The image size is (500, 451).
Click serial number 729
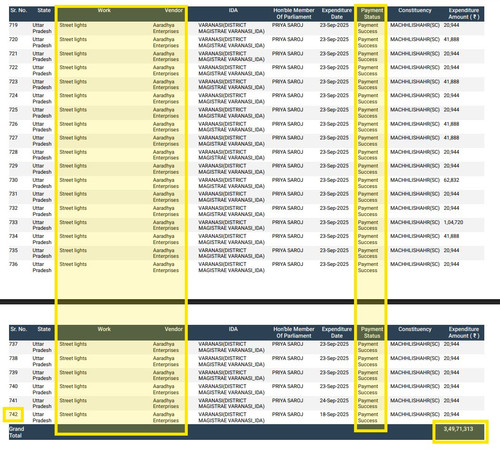(14, 166)
